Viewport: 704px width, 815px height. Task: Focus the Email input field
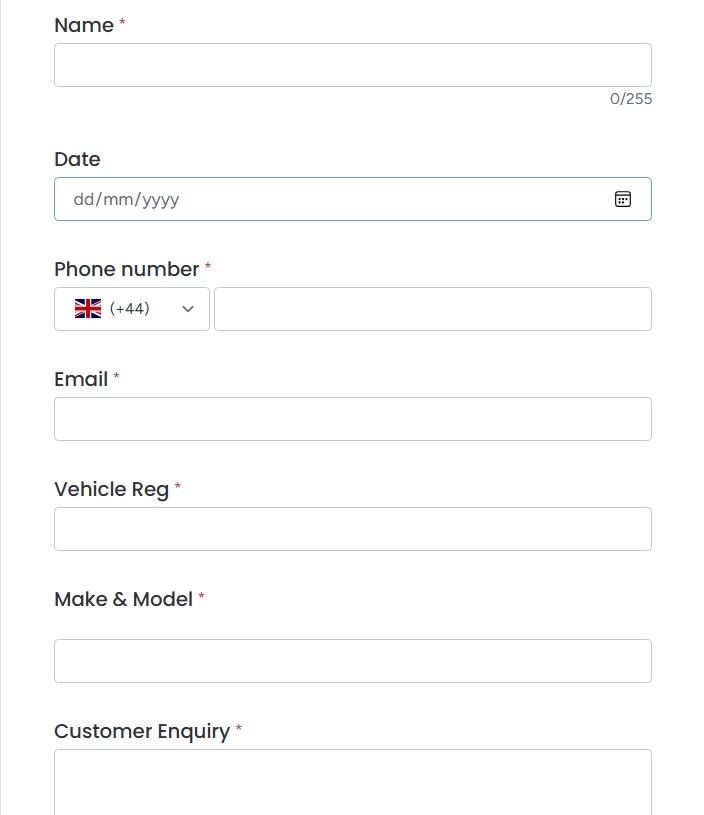coord(353,419)
